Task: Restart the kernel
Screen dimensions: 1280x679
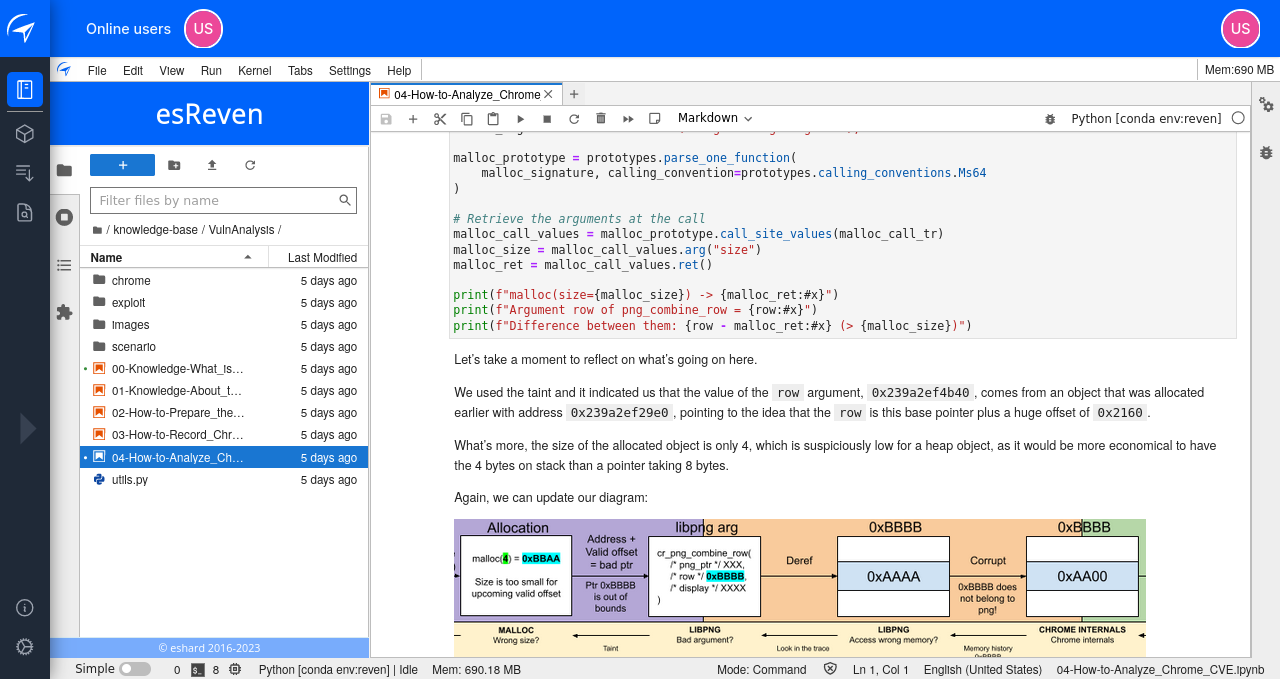Action: (x=573, y=118)
